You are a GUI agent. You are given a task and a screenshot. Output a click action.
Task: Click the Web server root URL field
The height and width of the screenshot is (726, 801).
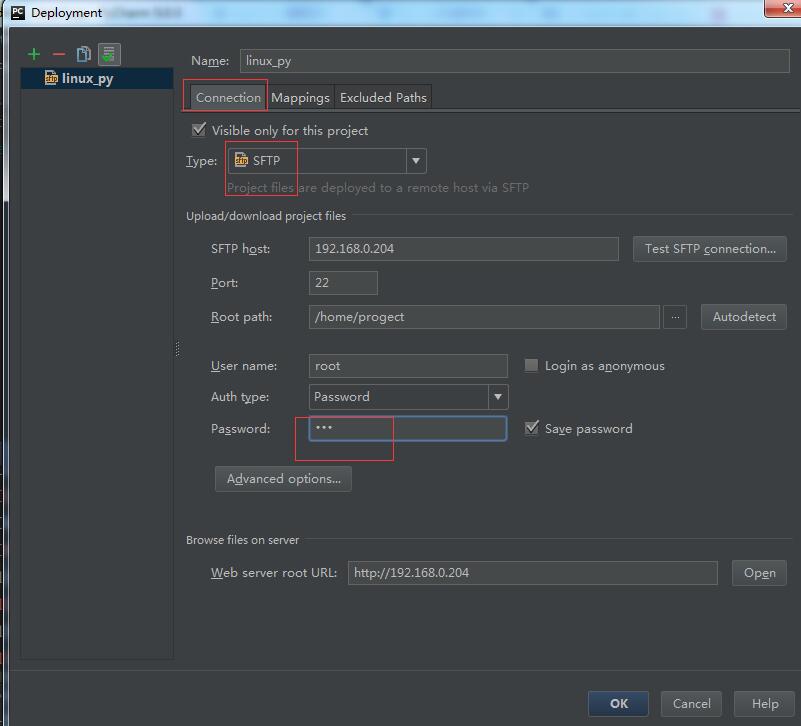click(x=532, y=573)
